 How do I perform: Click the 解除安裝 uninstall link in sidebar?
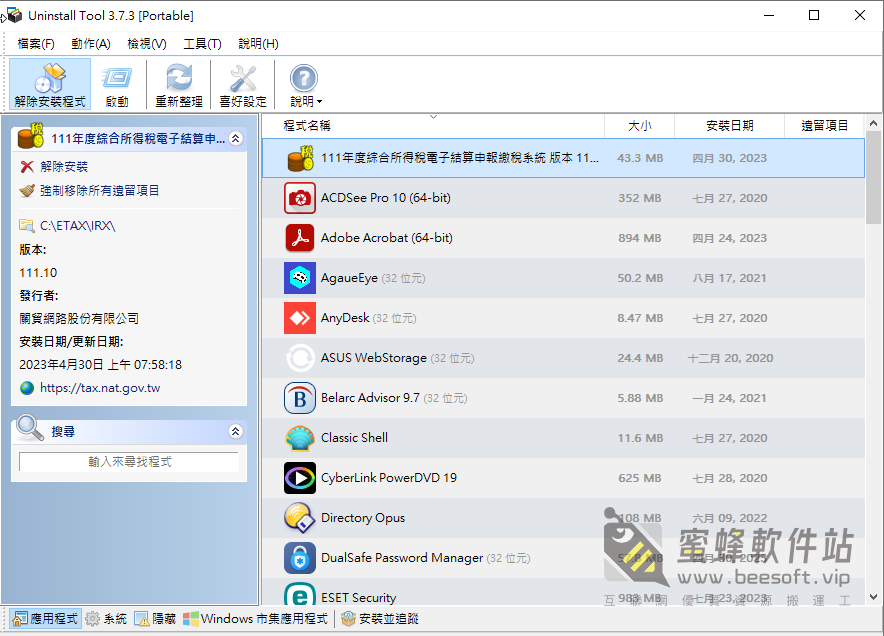pyautogui.click(x=64, y=167)
